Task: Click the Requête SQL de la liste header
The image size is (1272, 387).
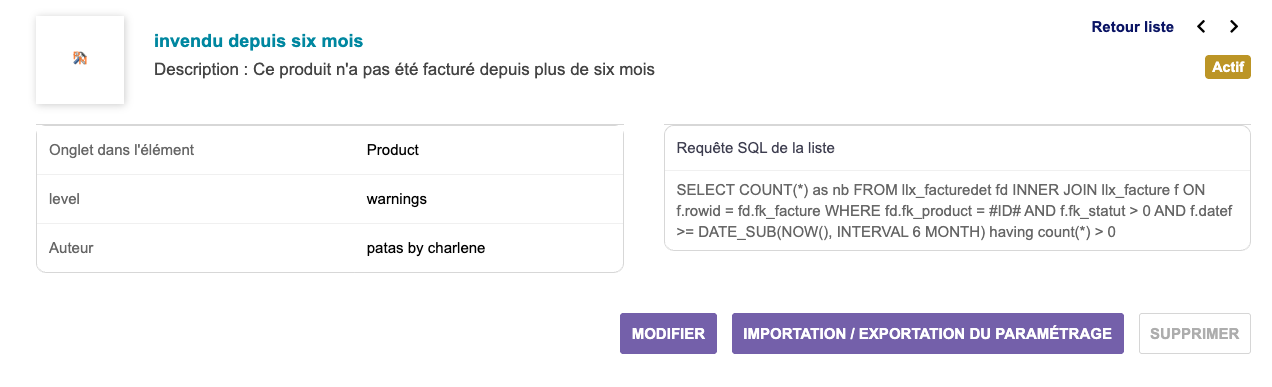Action: (x=756, y=148)
